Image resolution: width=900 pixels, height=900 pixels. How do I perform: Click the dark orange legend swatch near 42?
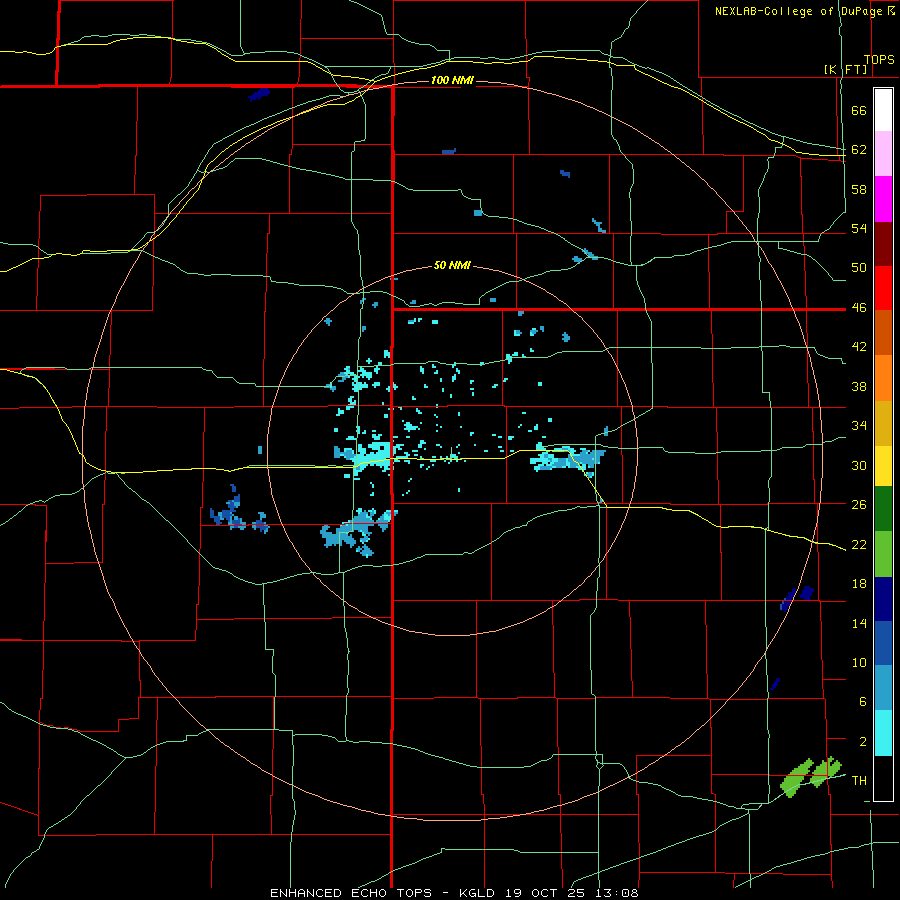[883, 332]
